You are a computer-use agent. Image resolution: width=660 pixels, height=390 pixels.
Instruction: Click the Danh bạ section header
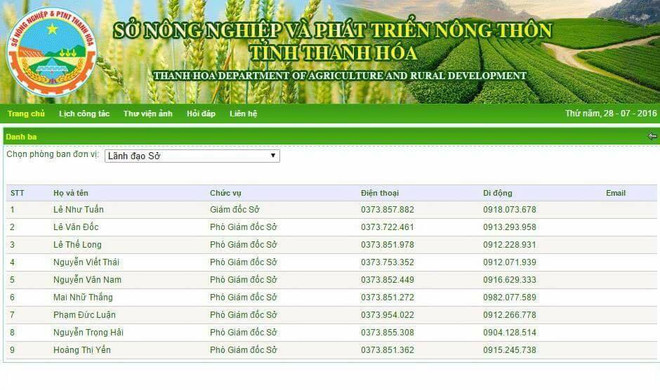21,137
